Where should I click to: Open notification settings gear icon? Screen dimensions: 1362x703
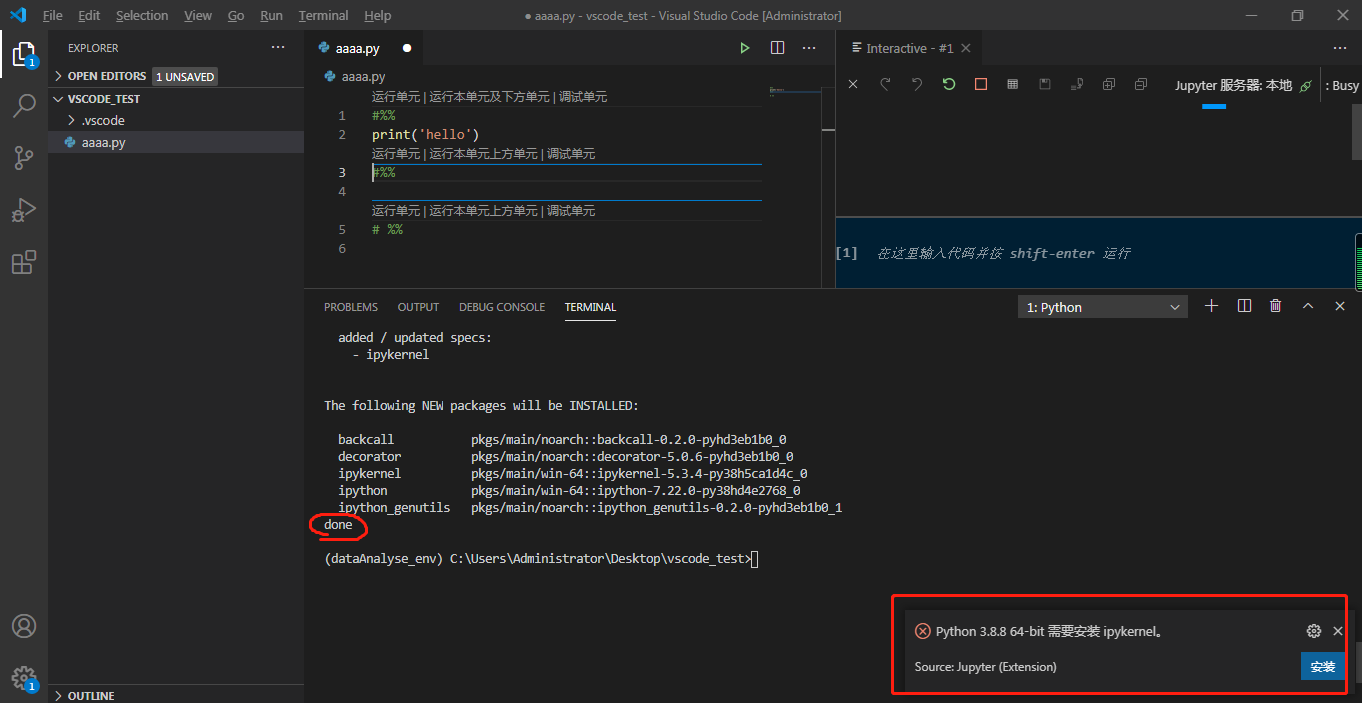coord(1314,631)
